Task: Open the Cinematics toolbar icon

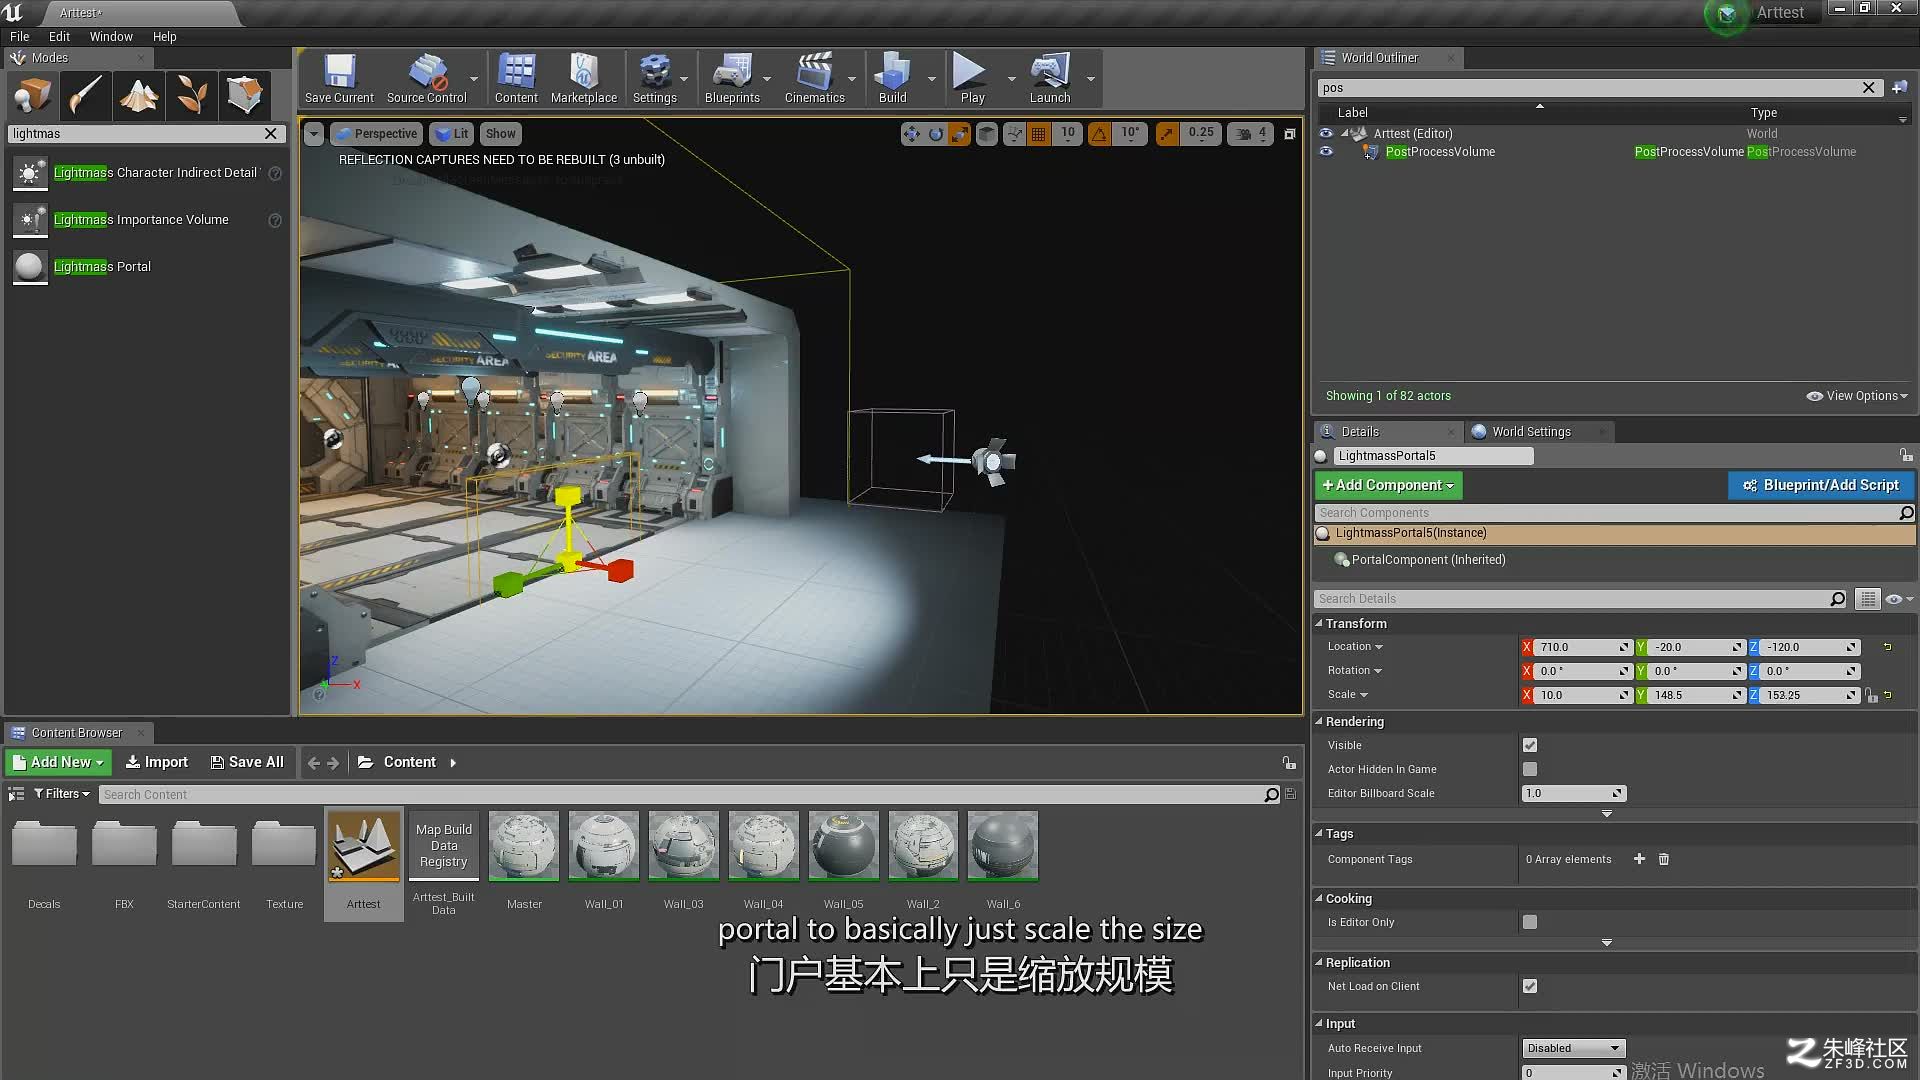Action: (x=815, y=78)
